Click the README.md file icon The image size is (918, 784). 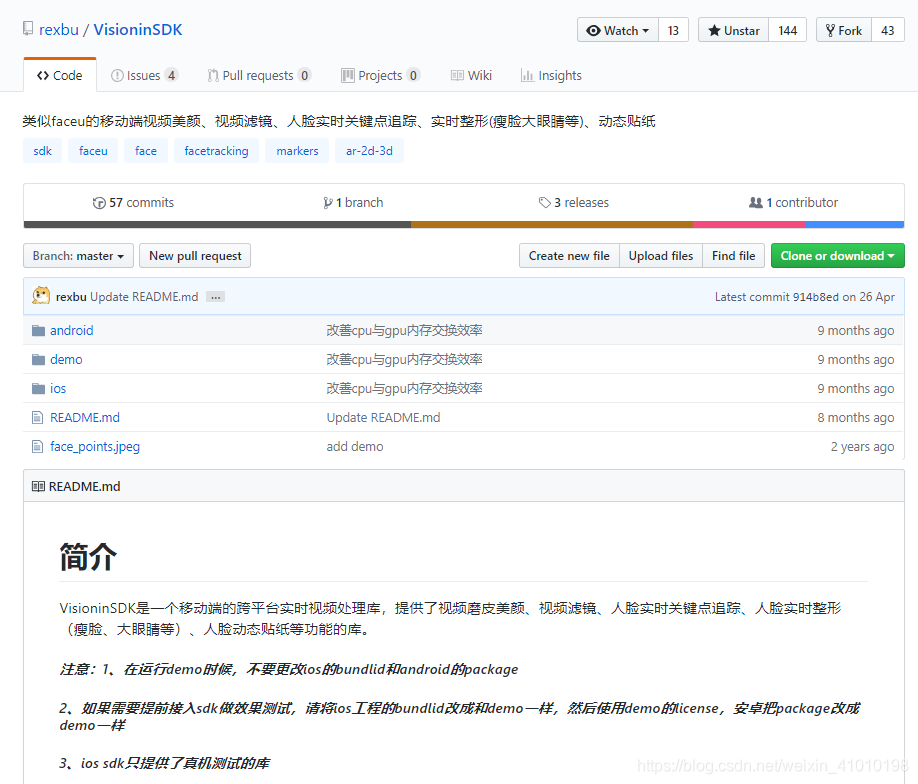pos(37,417)
